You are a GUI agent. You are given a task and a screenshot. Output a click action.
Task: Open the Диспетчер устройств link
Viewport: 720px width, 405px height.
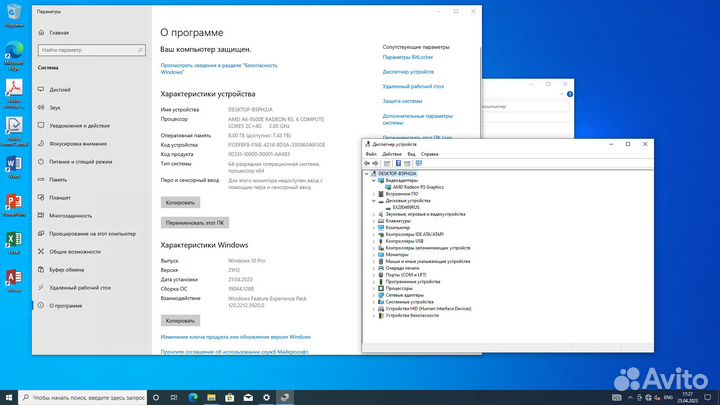pos(408,72)
